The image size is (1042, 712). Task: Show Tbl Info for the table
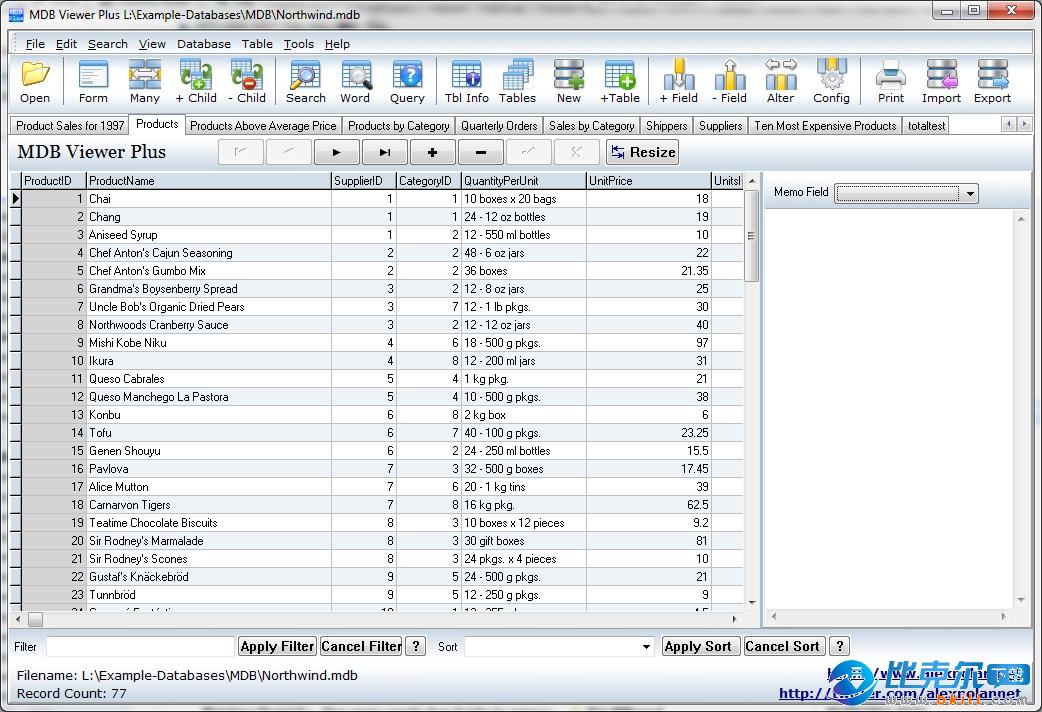click(x=466, y=81)
